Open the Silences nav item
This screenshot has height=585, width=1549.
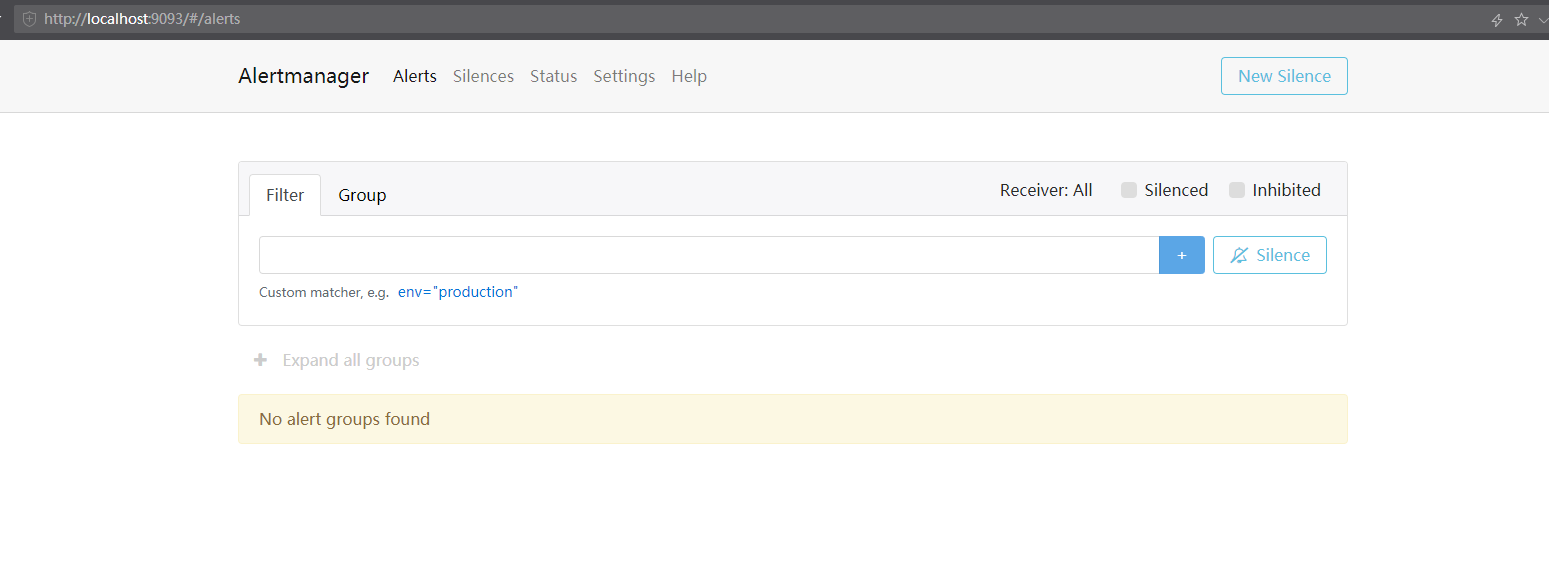coord(483,76)
